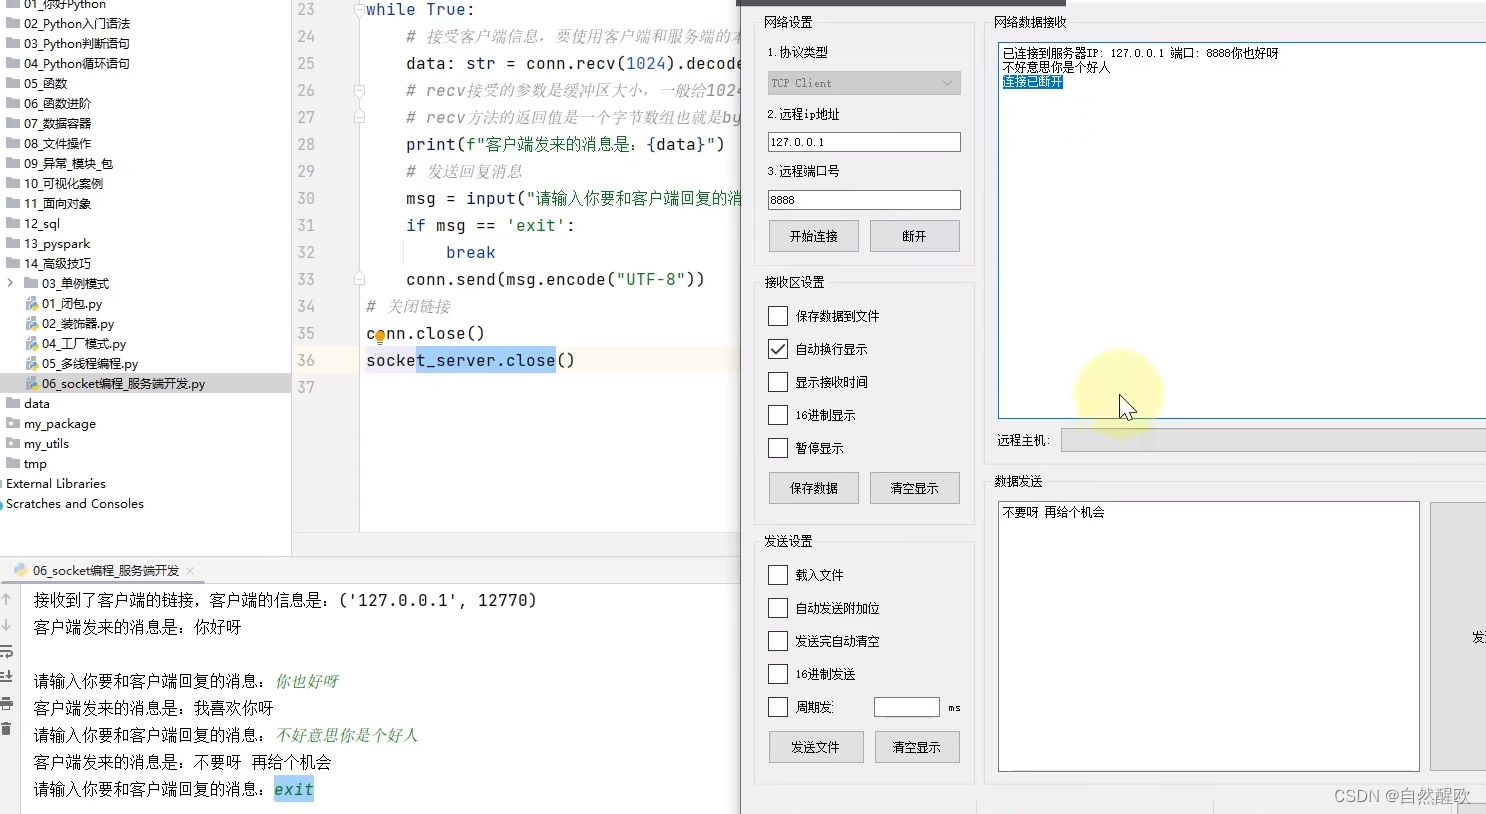Click the print icon in run console toolbar
Screen dimensions: 1486x814
pyautogui.click(x=6, y=703)
